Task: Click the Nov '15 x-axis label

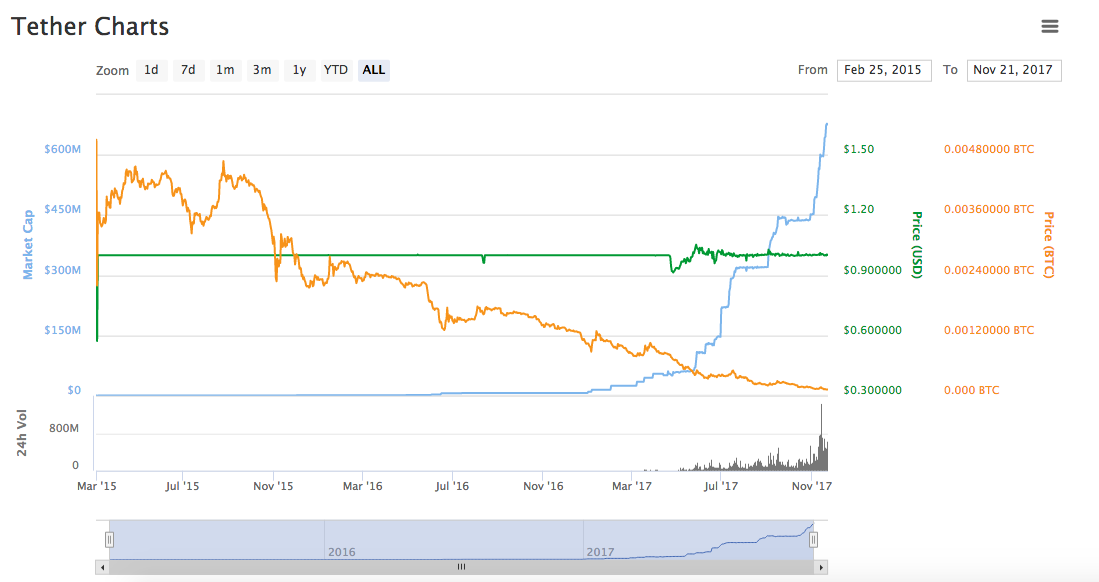Action: point(273,486)
